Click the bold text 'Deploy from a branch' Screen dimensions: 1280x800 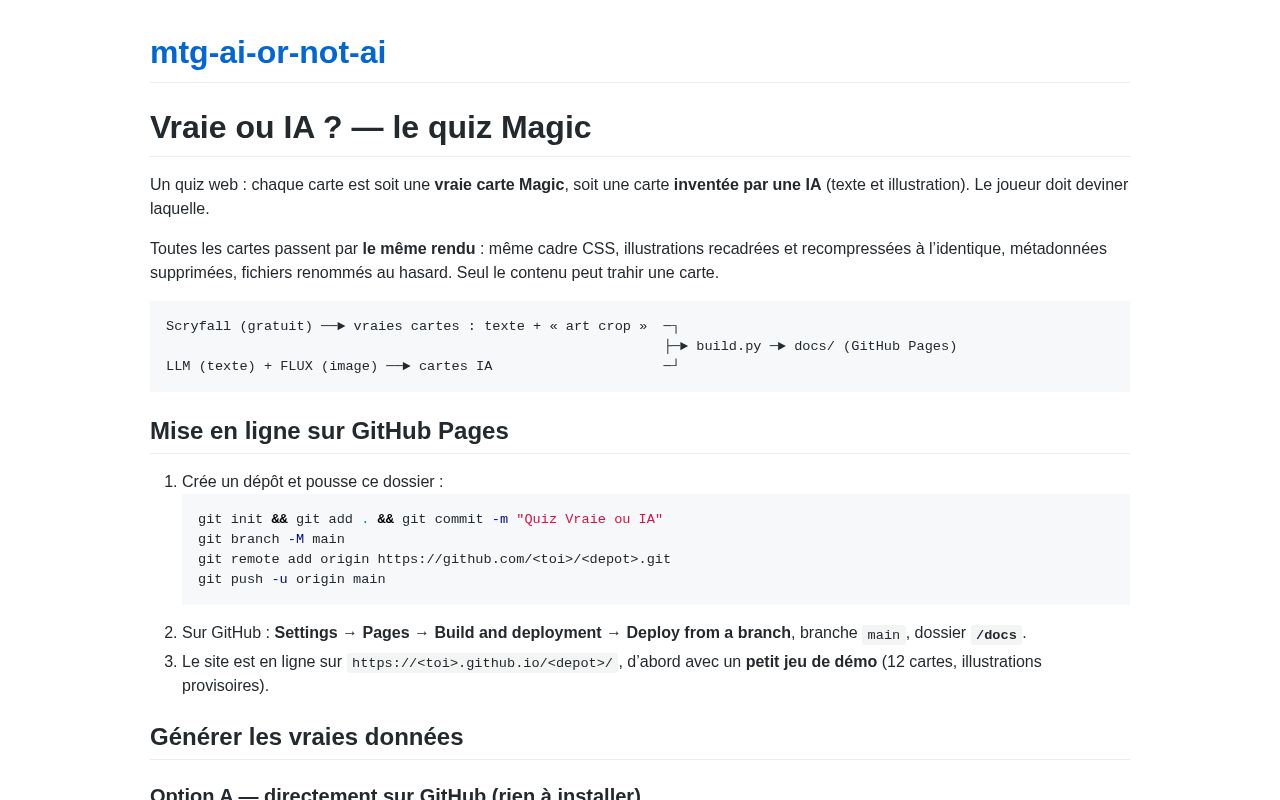click(708, 633)
